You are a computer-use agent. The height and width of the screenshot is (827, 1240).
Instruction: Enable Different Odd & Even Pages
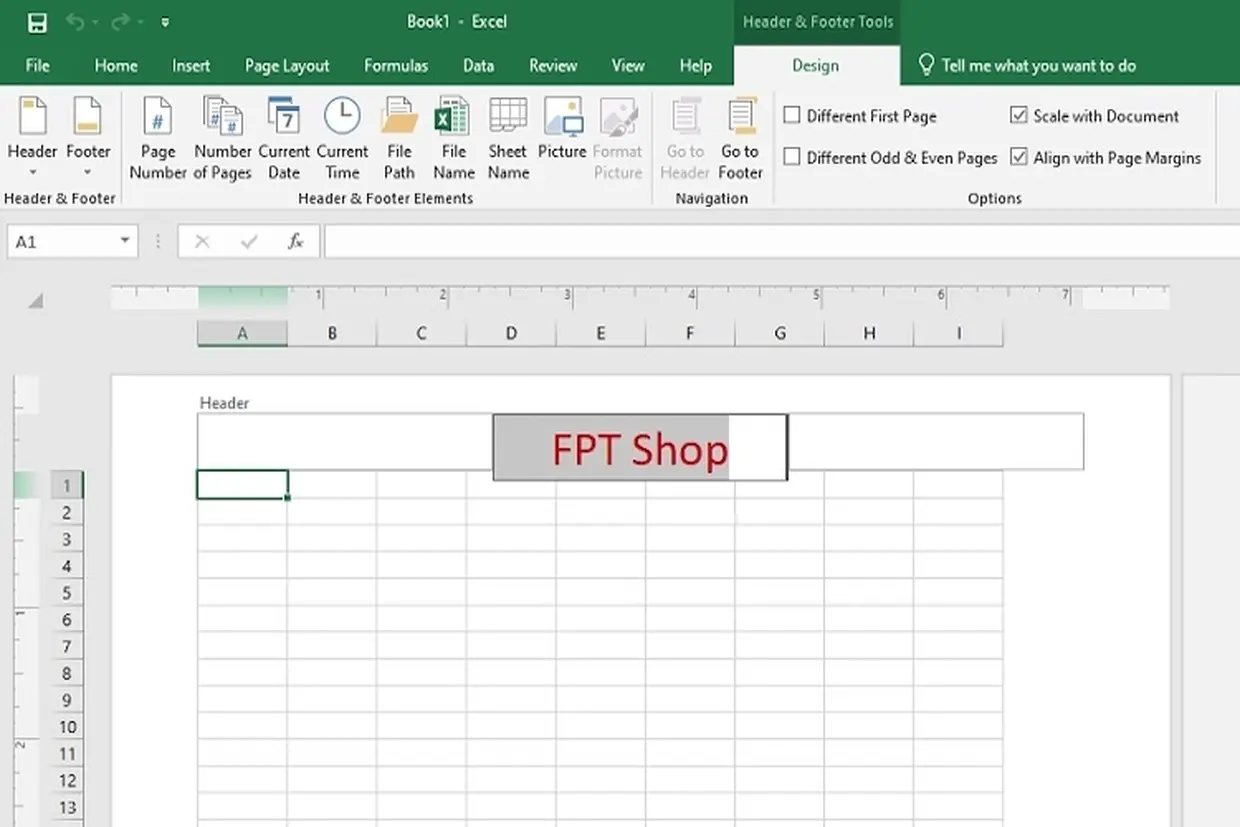point(792,157)
